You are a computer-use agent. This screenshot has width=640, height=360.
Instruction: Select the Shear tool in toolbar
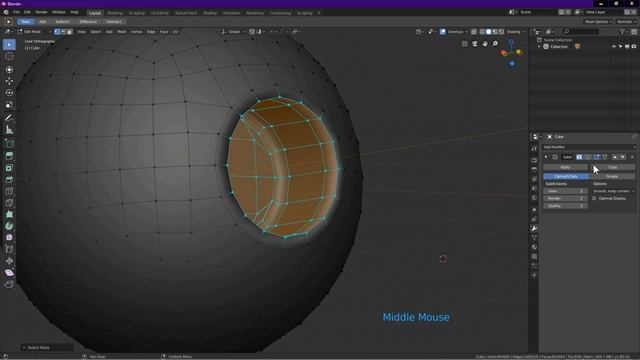coord(9,273)
